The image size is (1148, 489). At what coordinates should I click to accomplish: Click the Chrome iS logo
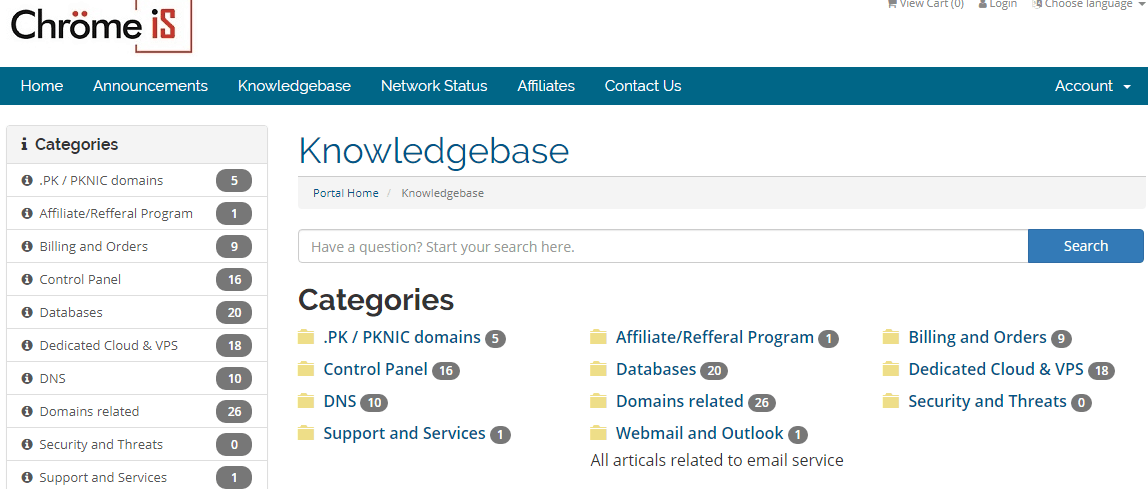[x=102, y=26]
